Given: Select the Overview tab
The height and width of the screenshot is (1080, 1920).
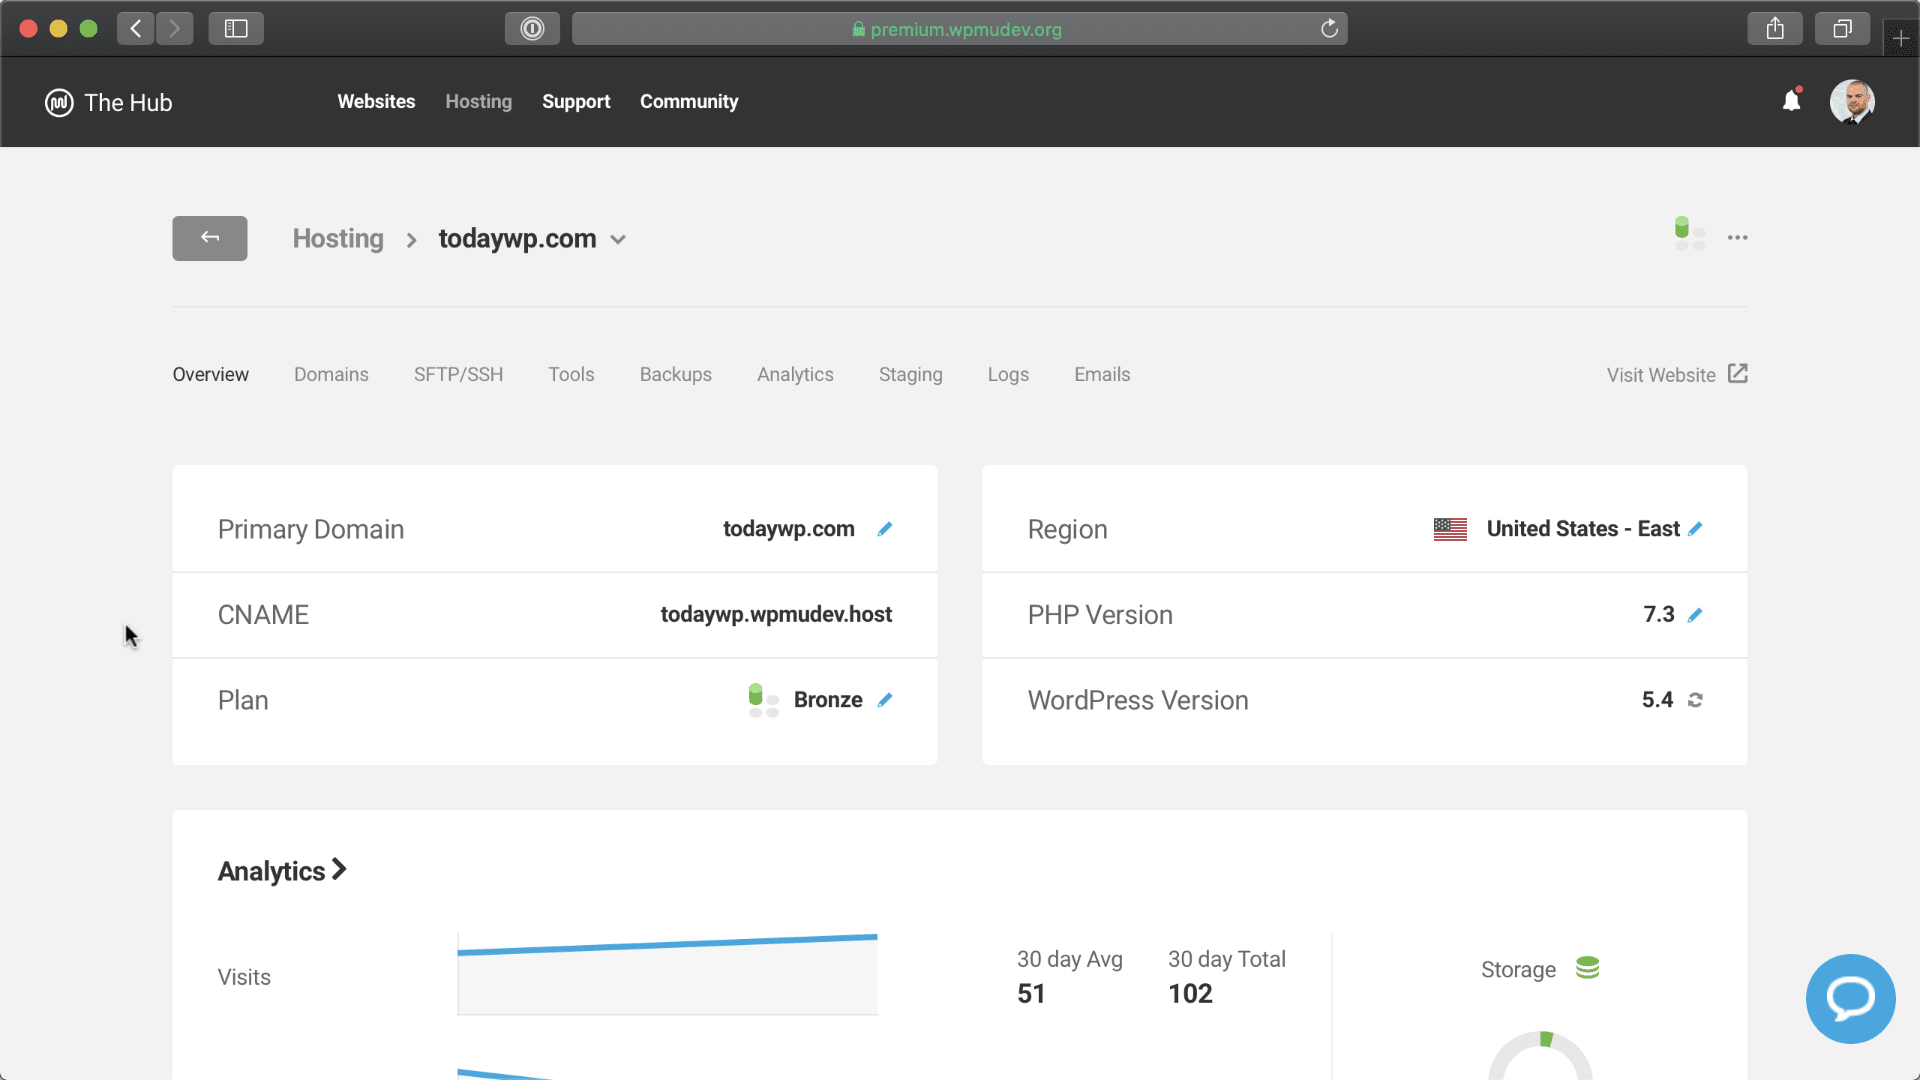Looking at the screenshot, I should point(210,374).
